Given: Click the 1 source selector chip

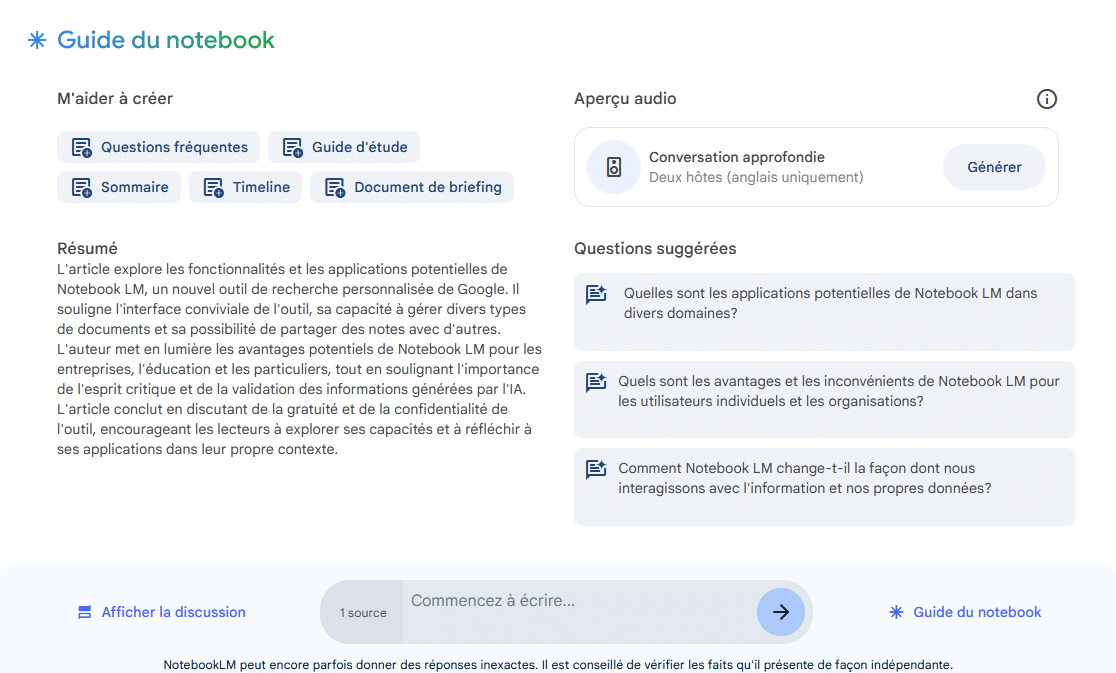Looking at the screenshot, I should pos(362,613).
